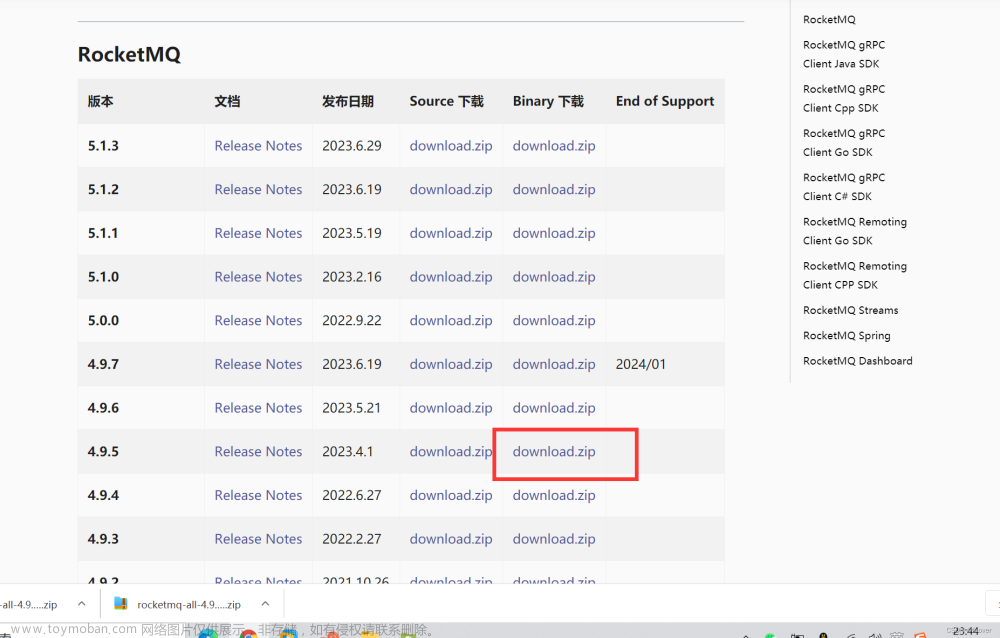Download source zip for version 5.1.3
1000x638 pixels.
pos(451,145)
